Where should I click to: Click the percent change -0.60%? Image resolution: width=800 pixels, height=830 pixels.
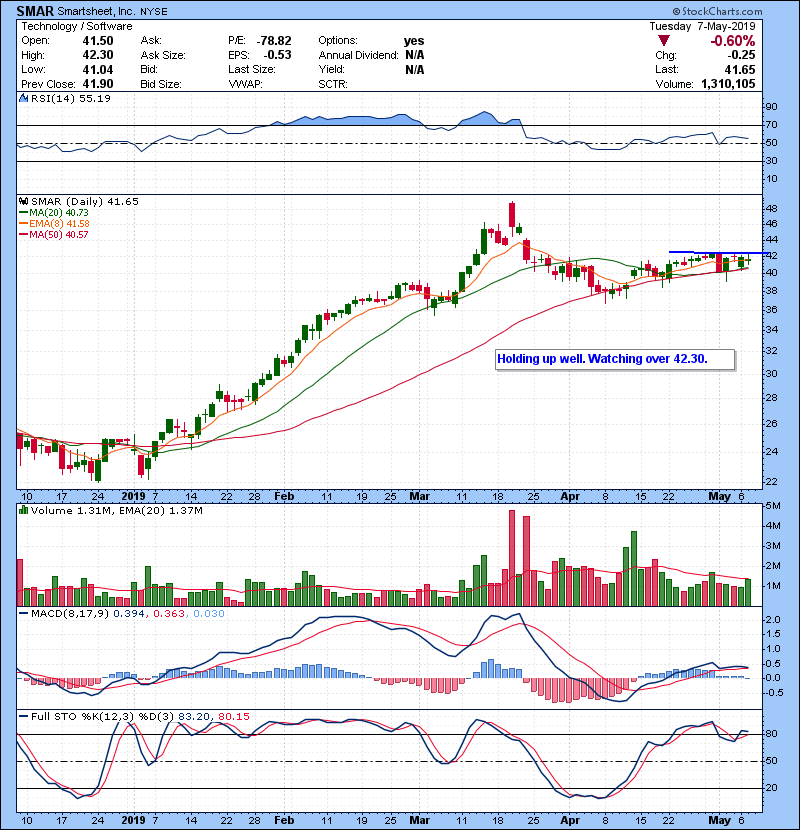coord(733,41)
